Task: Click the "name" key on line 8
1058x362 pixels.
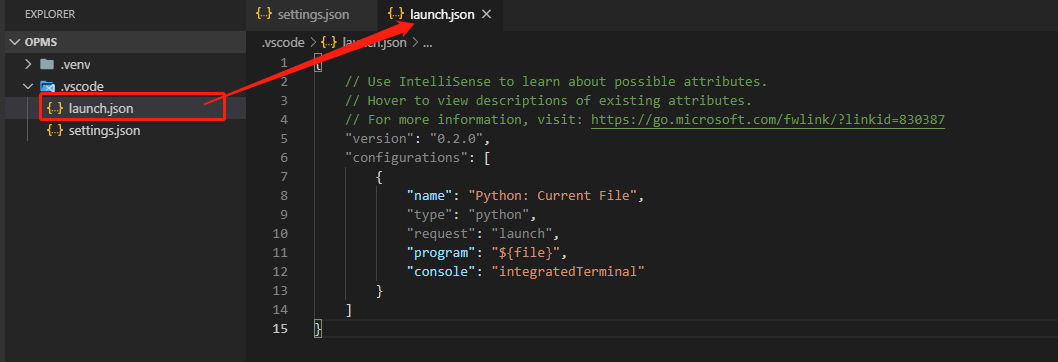Action: [429, 195]
